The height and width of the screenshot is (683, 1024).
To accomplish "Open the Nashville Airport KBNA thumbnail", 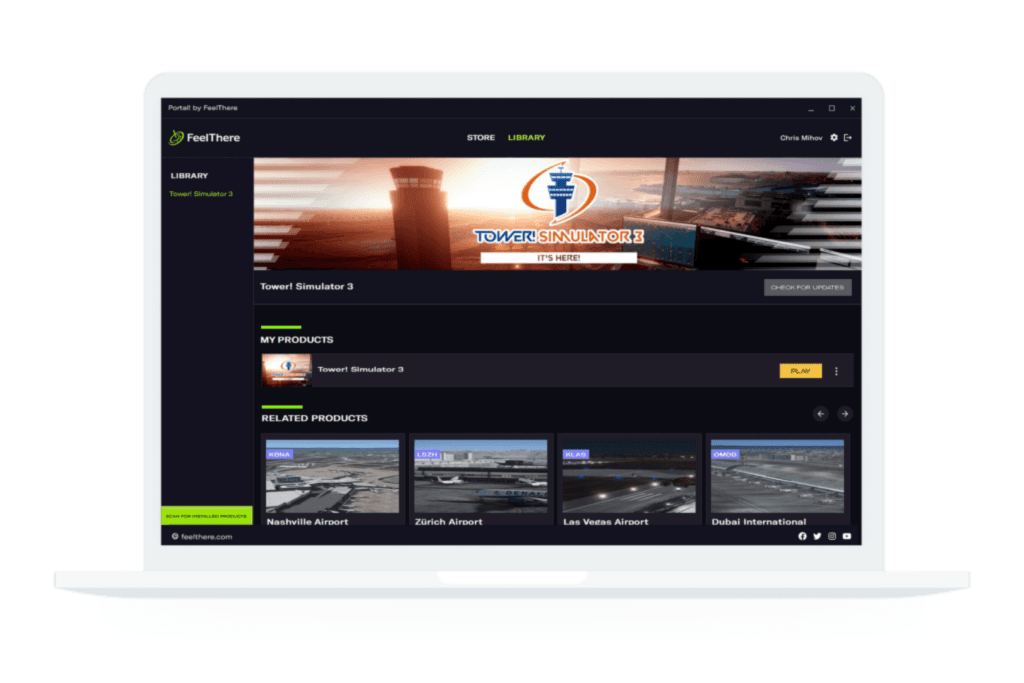I will click(332, 476).
